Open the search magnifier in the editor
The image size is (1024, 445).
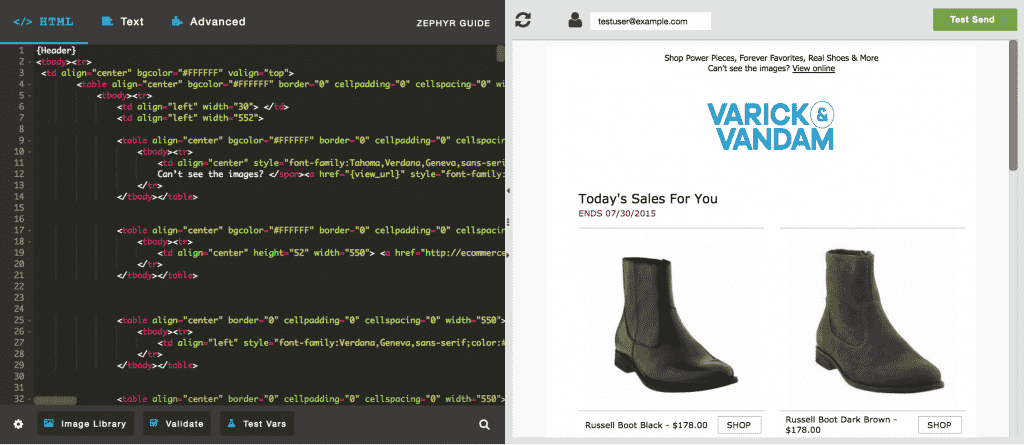484,424
